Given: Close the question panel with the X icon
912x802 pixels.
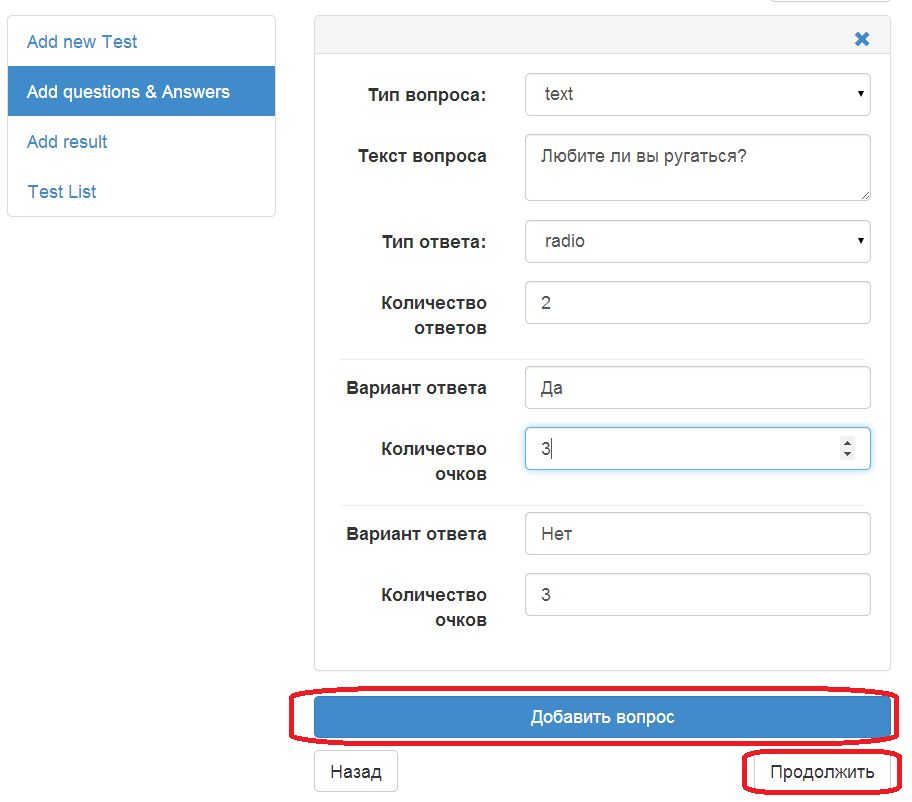Looking at the screenshot, I should [861, 39].
